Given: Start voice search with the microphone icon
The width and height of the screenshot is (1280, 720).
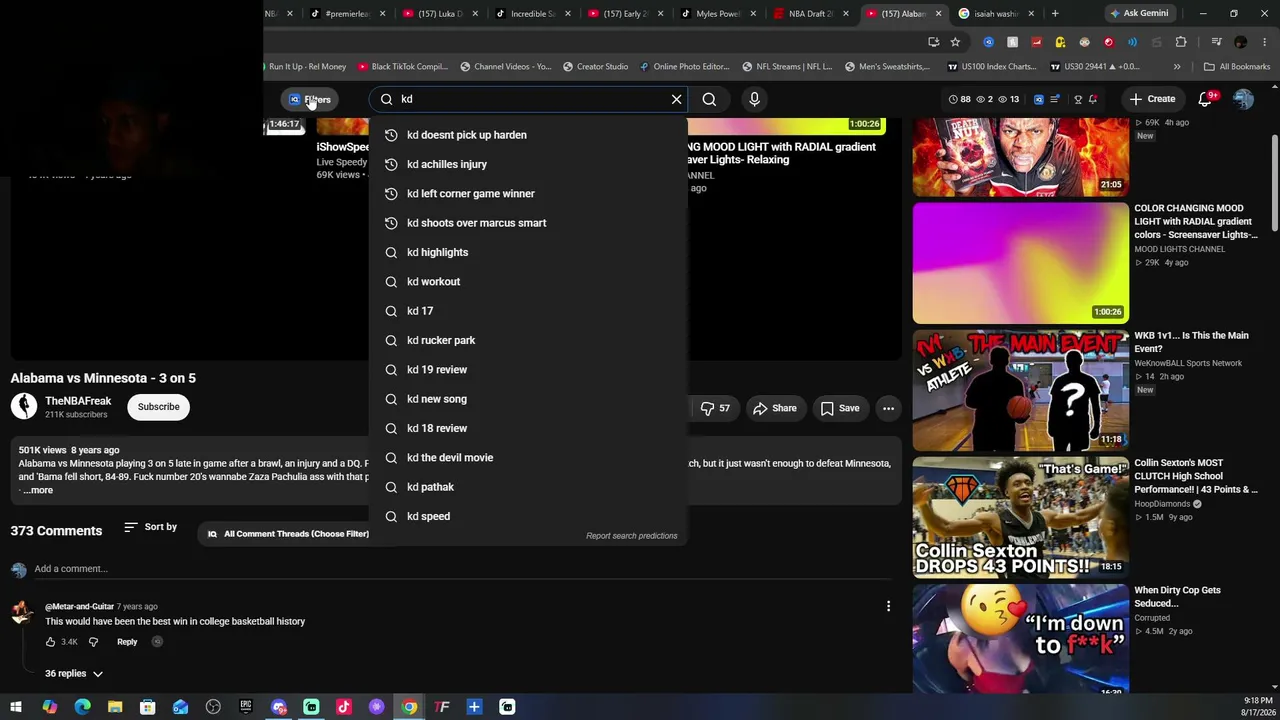Looking at the screenshot, I should [754, 99].
